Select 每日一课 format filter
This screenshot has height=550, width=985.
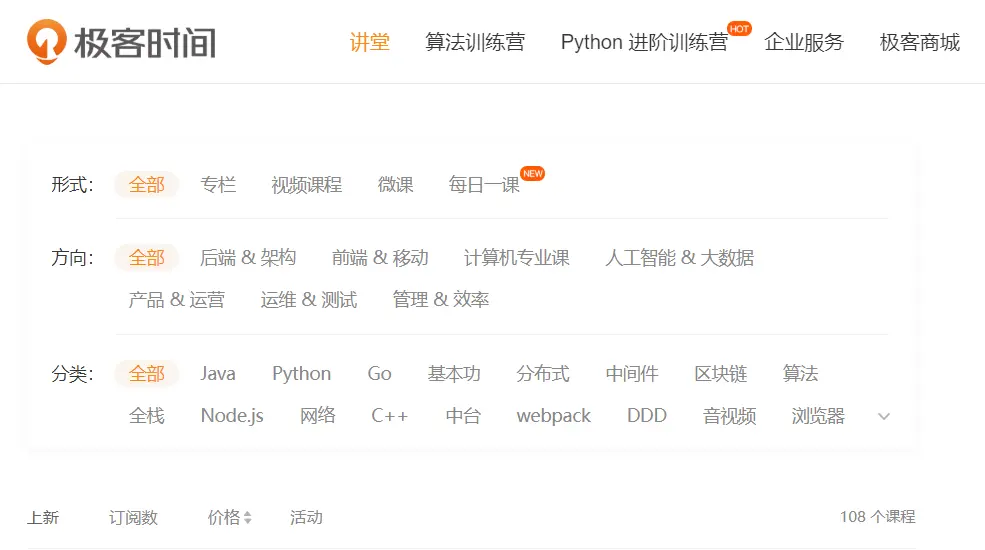pyautogui.click(x=484, y=185)
